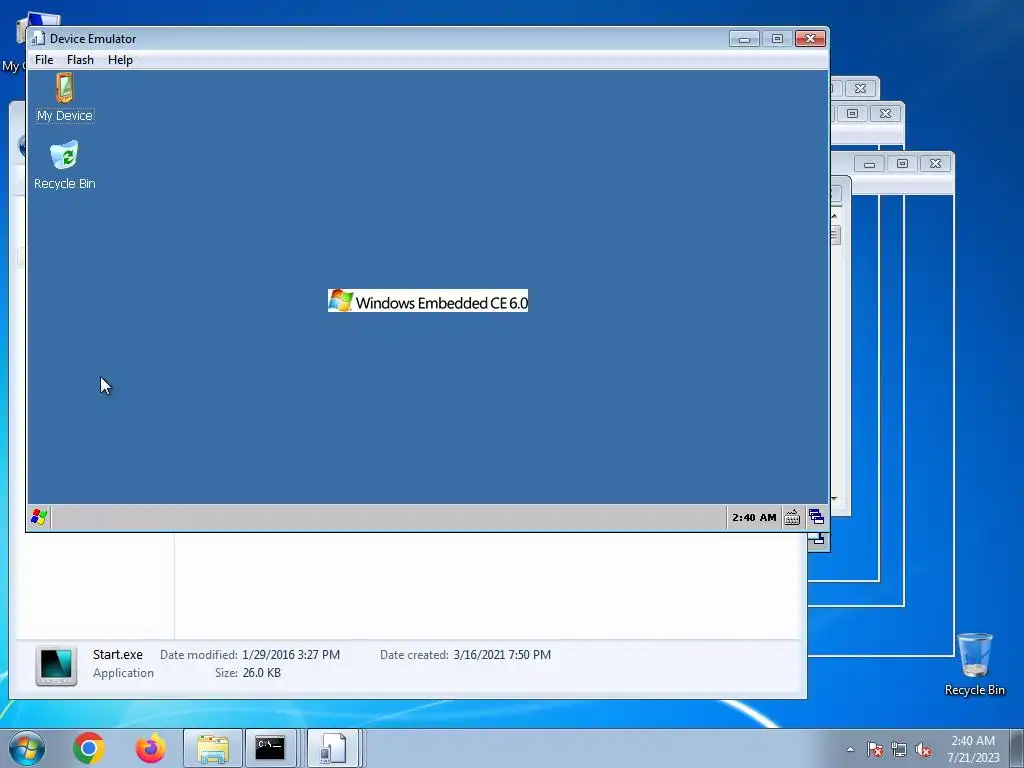
Task: Maximize the Device Emulator window
Action: [x=777, y=39]
